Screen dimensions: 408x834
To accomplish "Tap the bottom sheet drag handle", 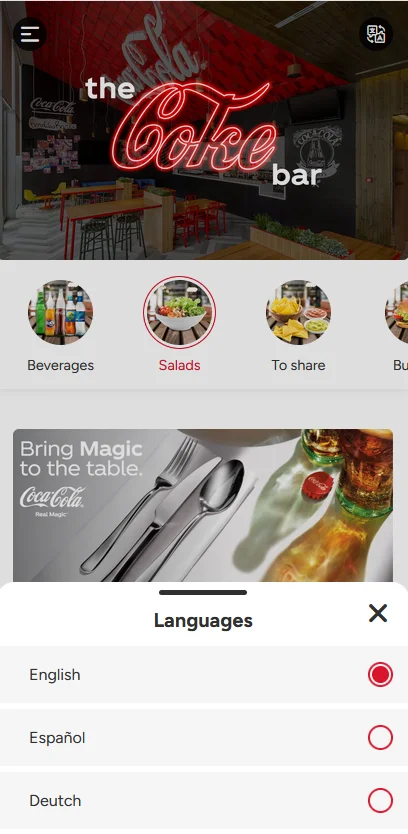I will [203, 593].
